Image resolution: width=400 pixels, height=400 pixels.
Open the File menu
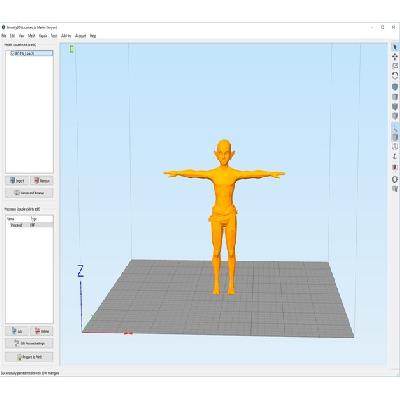coord(4,36)
